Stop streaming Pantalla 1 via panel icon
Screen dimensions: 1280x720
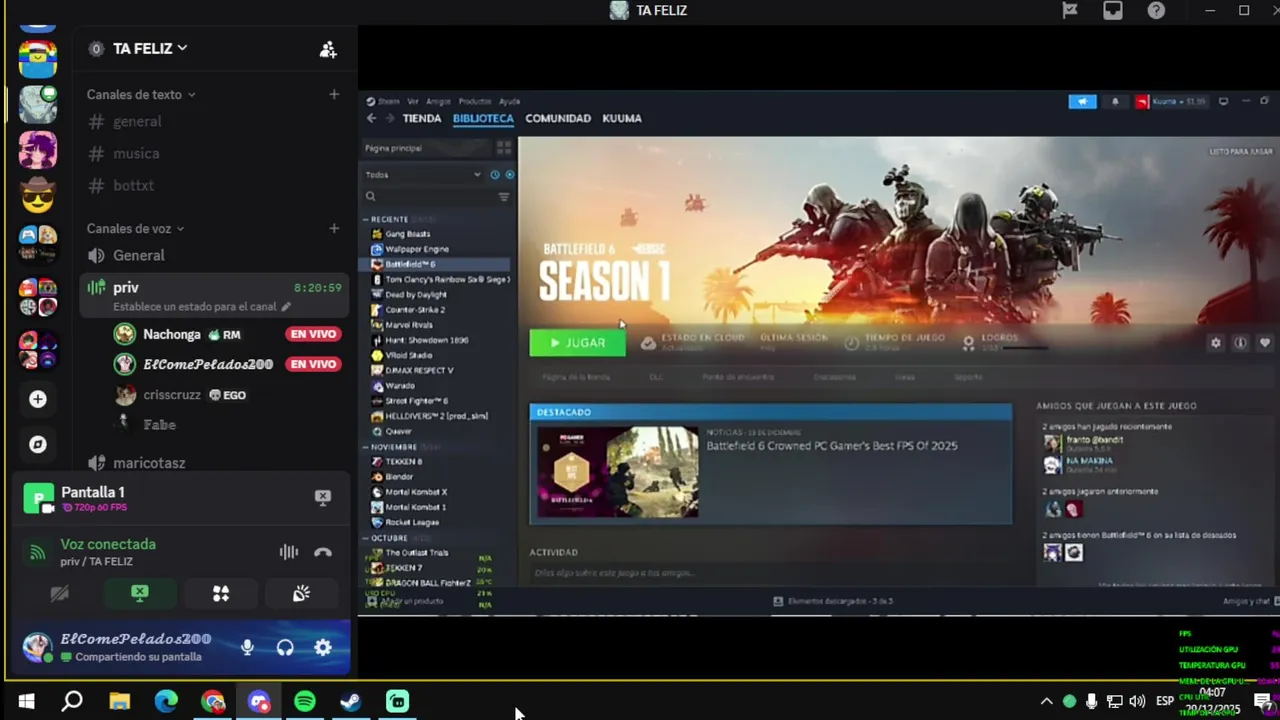pyautogui.click(x=322, y=497)
